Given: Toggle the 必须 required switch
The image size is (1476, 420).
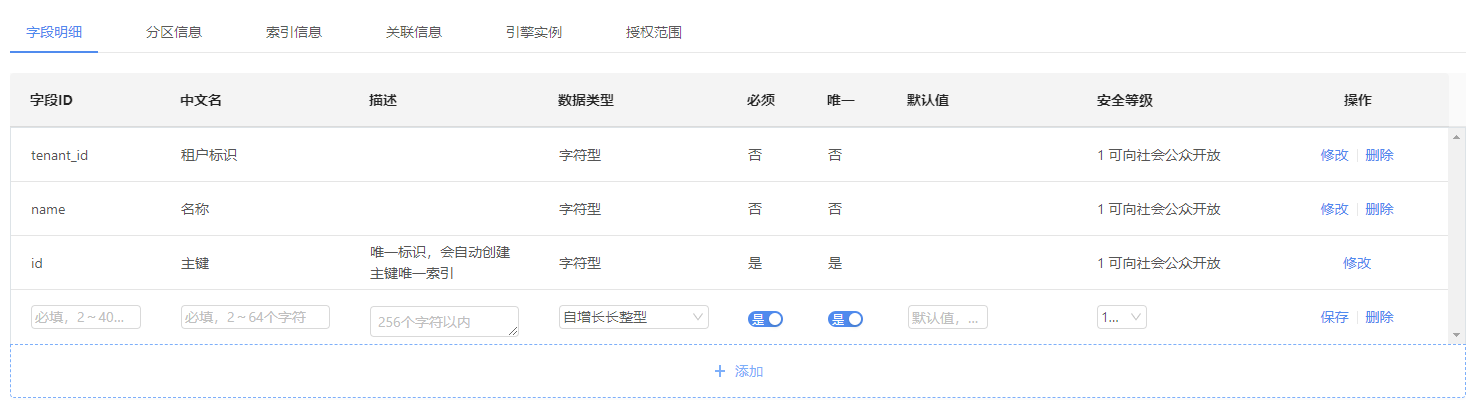Looking at the screenshot, I should (765, 319).
